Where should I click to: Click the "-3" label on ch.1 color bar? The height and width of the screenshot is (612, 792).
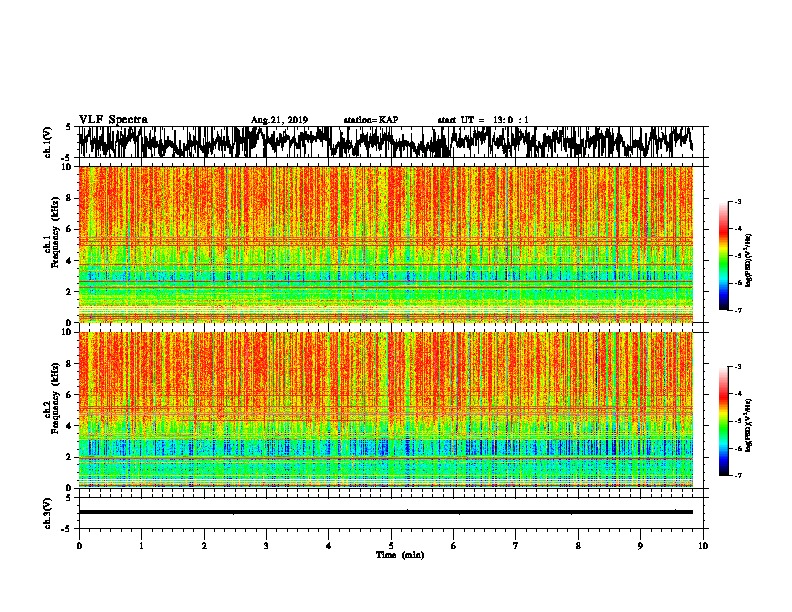(737, 201)
